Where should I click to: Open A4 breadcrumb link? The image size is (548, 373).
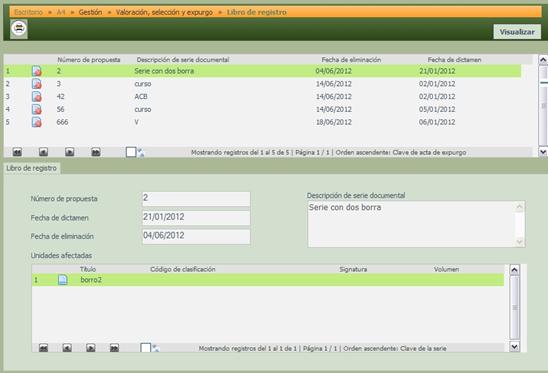point(61,12)
